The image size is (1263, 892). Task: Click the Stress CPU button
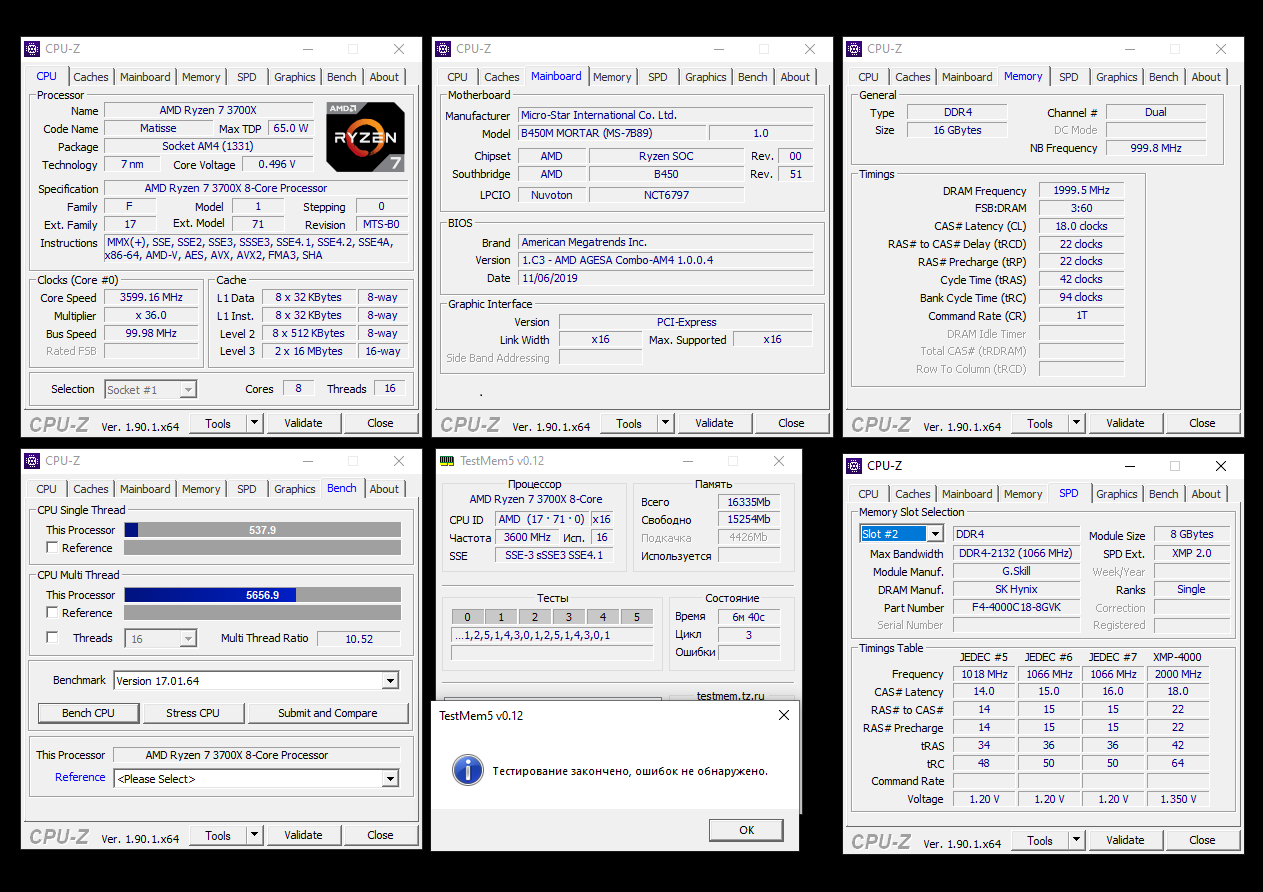pyautogui.click(x=193, y=713)
